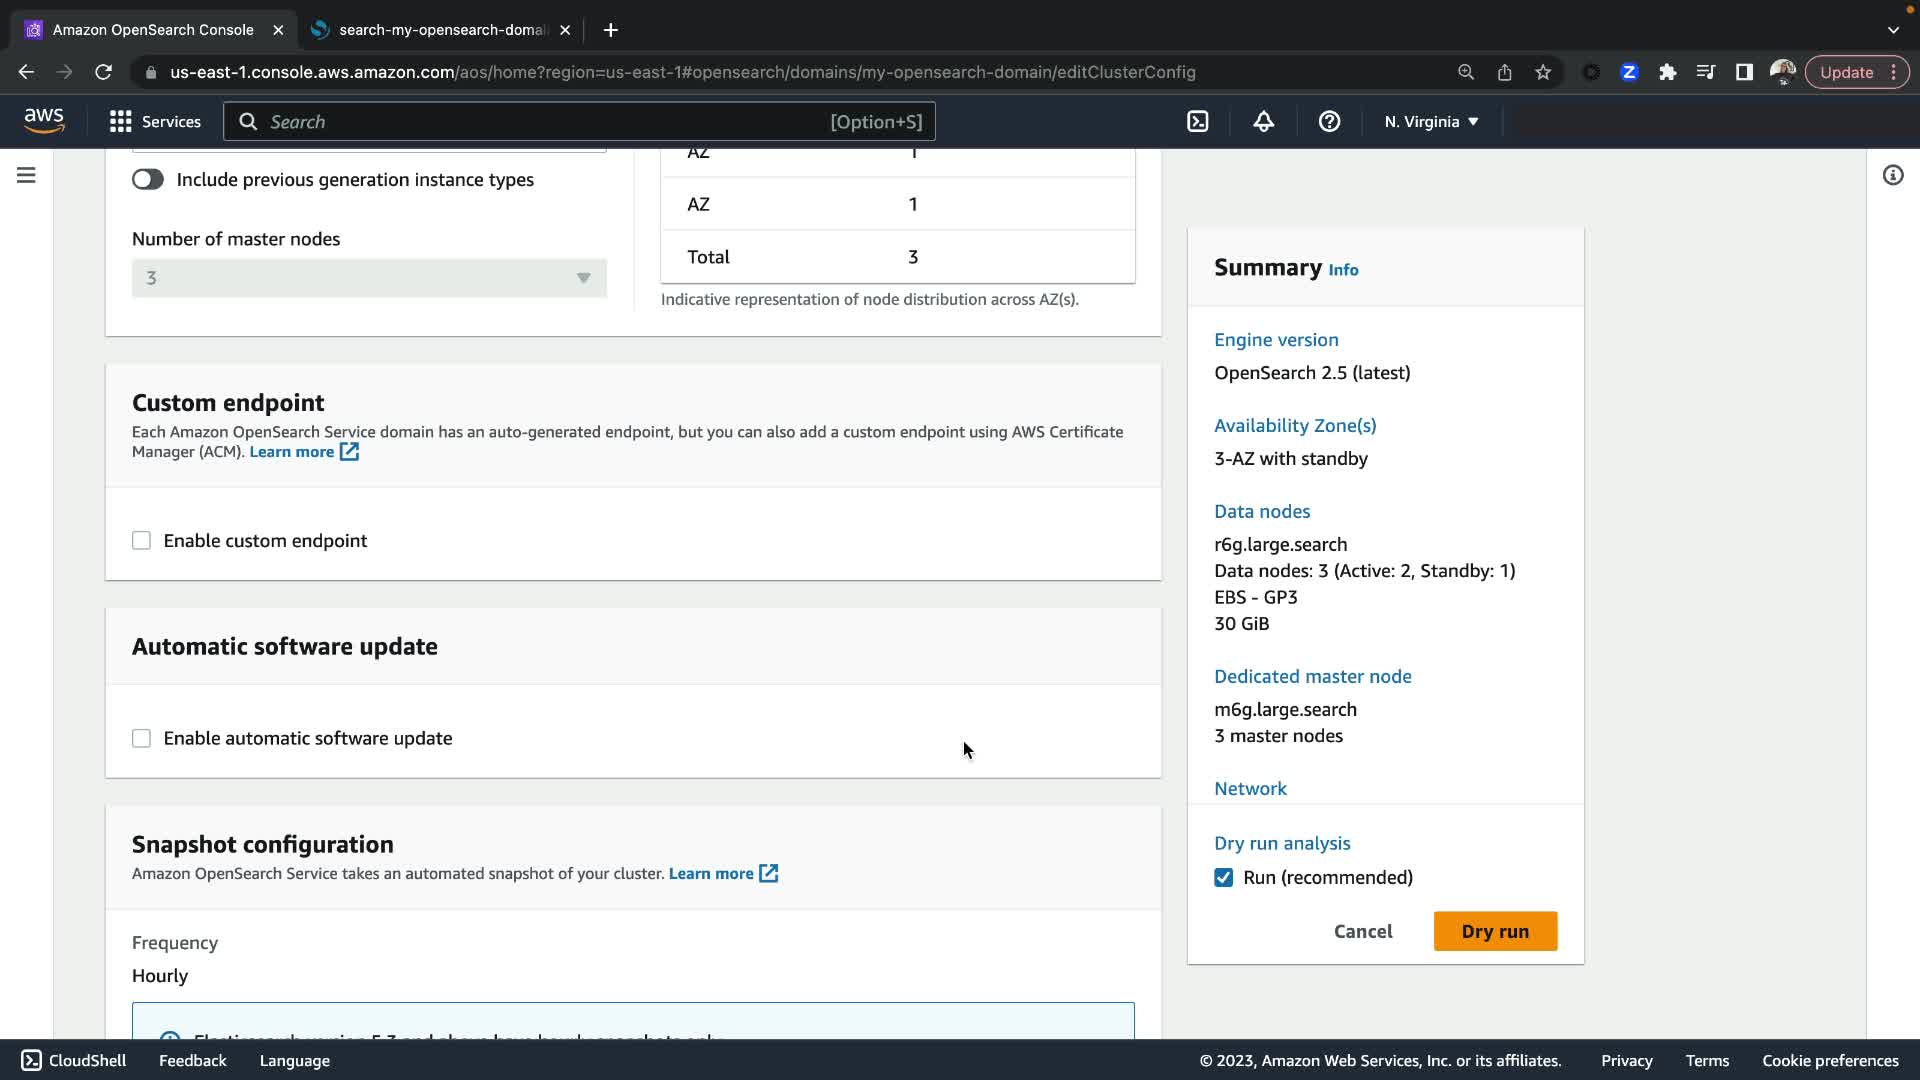Screen dimensions: 1920x1080
Task: Bookmark this page with star icon
Action: point(1543,72)
